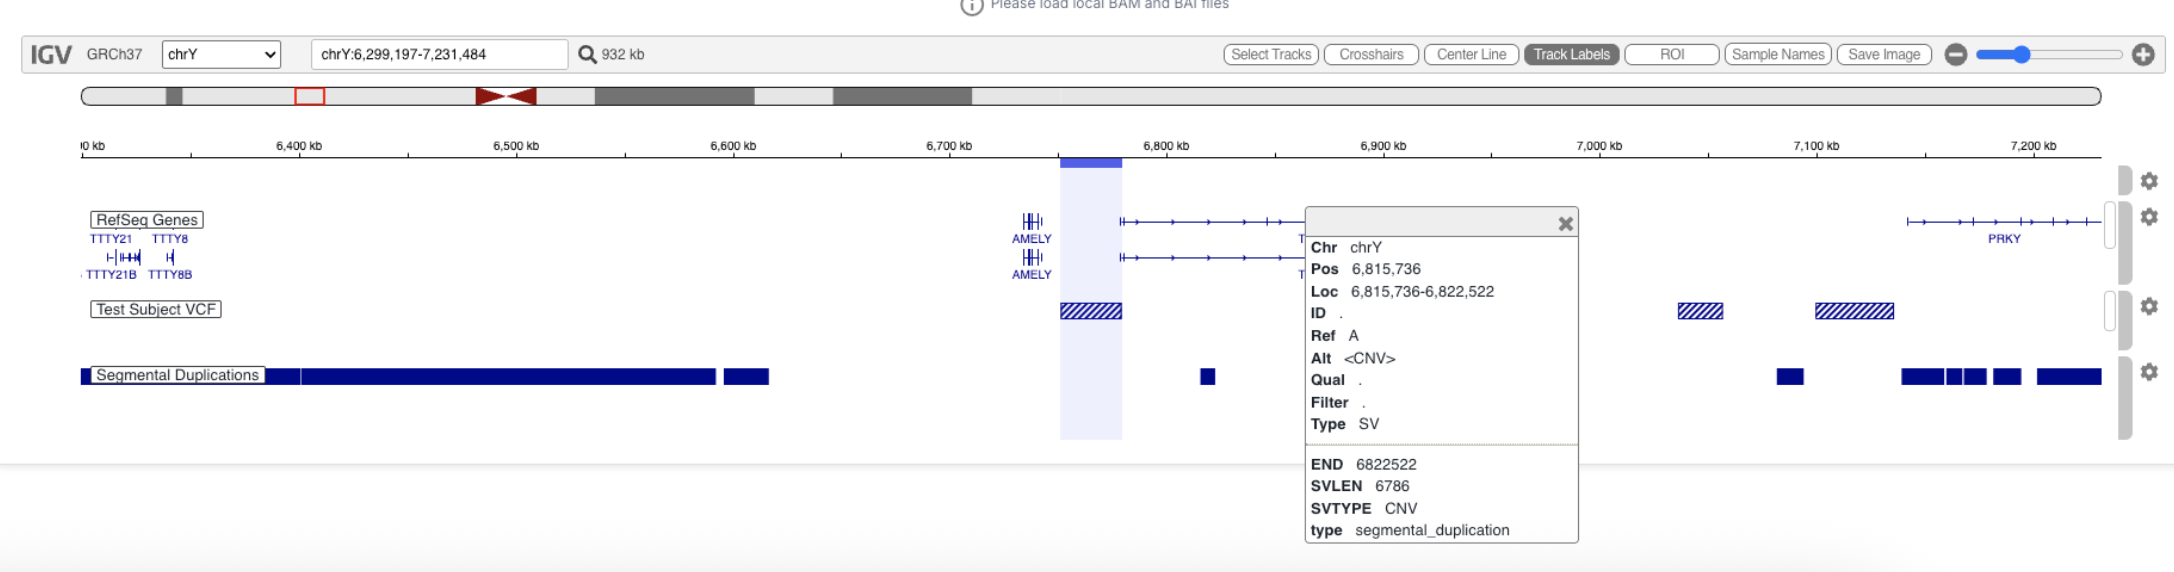Toggle the Track Labels option off
The width and height of the screenshot is (2174, 572).
pos(1571,55)
